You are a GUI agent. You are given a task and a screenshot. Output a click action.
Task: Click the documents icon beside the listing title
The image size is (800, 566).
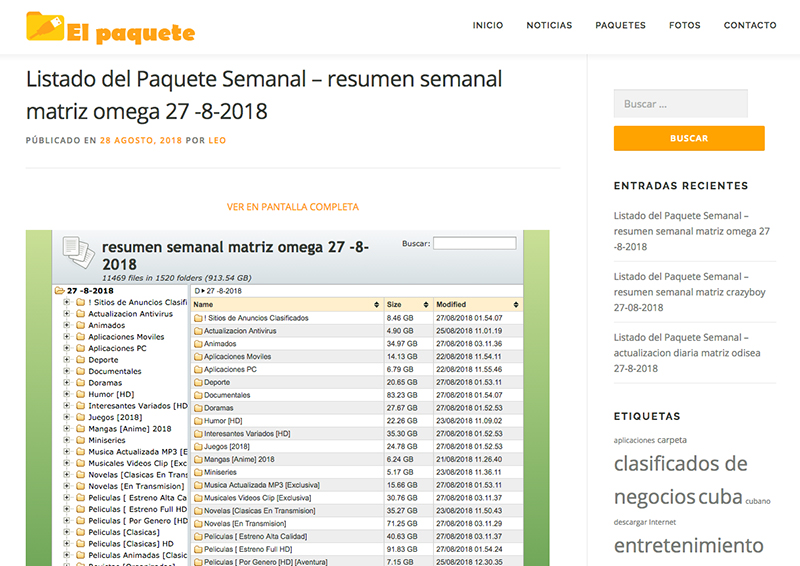pos(77,256)
